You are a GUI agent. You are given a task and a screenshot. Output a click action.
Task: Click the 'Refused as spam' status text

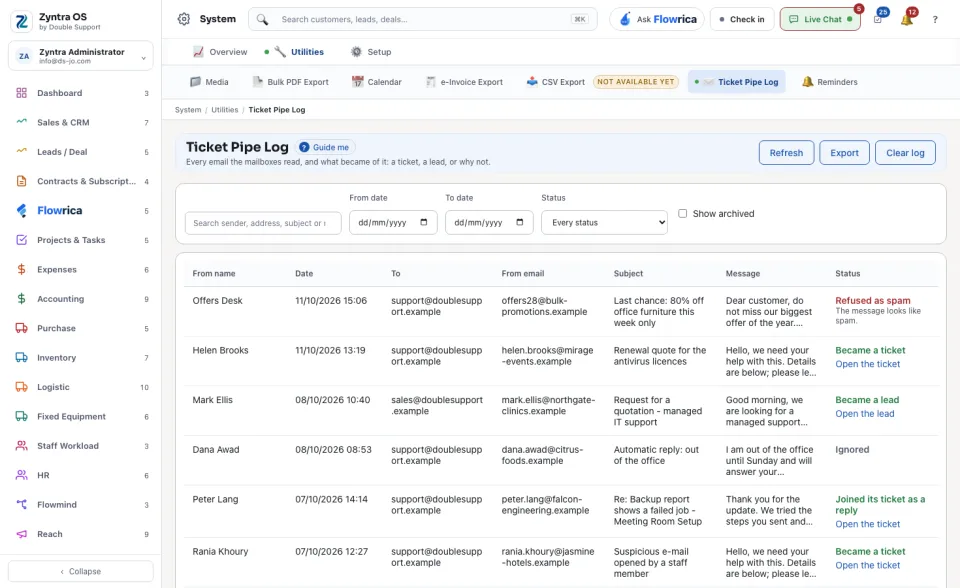tap(872, 301)
